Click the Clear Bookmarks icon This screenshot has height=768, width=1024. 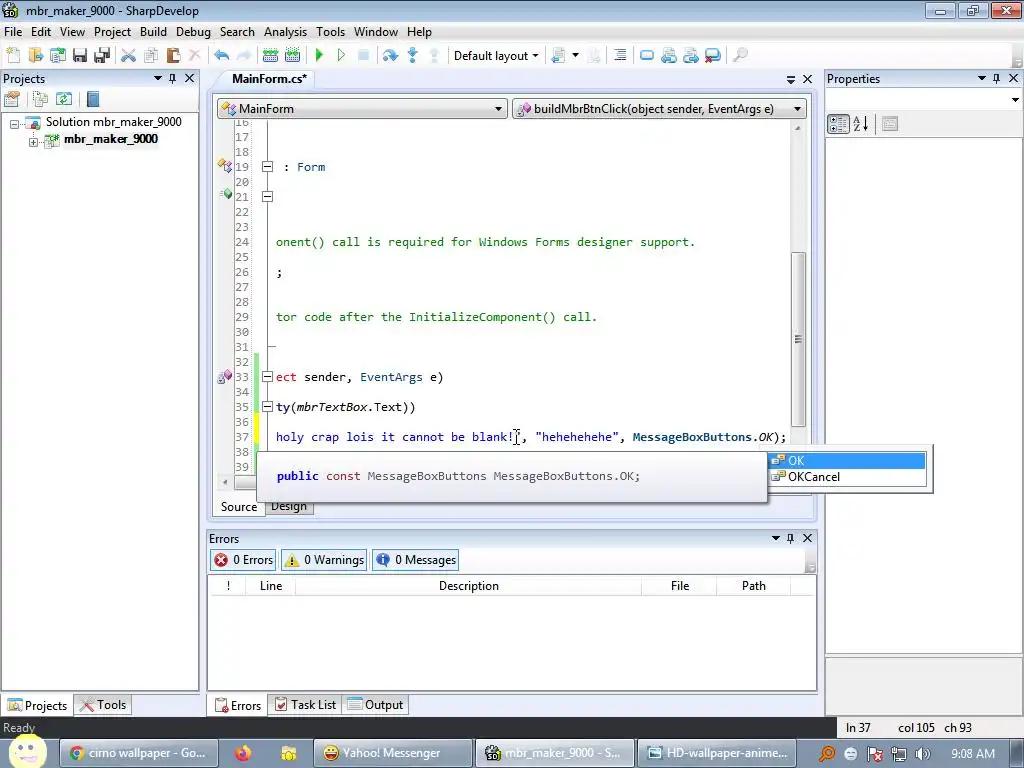713,56
